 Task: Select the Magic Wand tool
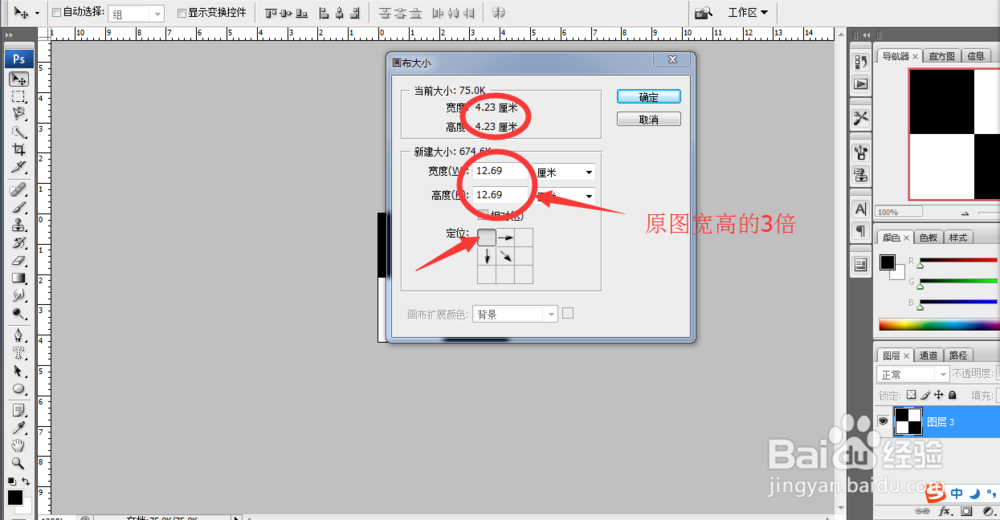(18, 132)
